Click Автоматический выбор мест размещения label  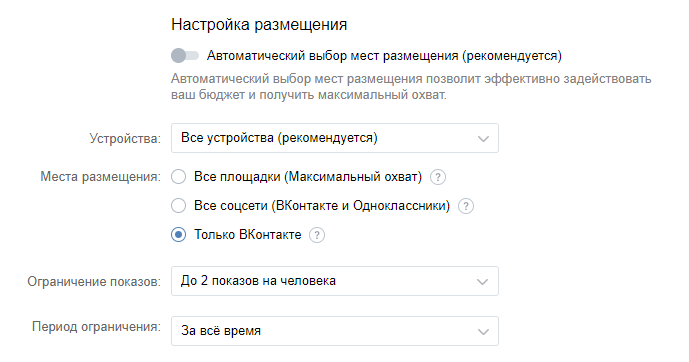click(x=384, y=56)
